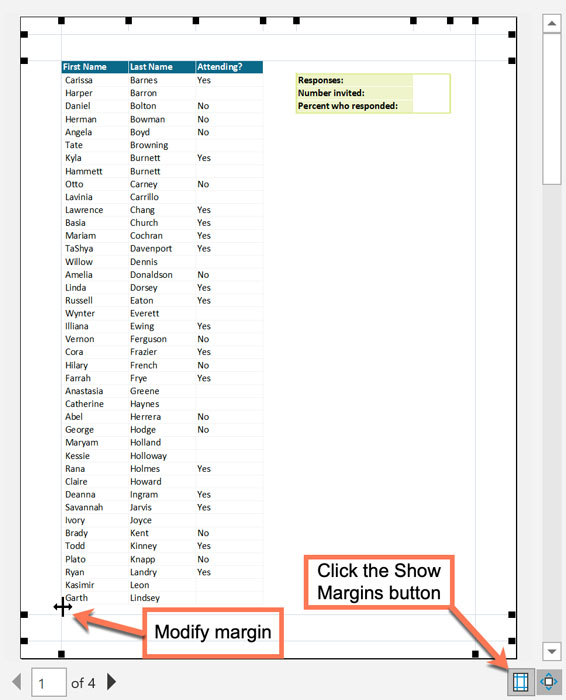Click the last name 'Browning'
The height and width of the screenshot is (700, 566).
pos(149,145)
